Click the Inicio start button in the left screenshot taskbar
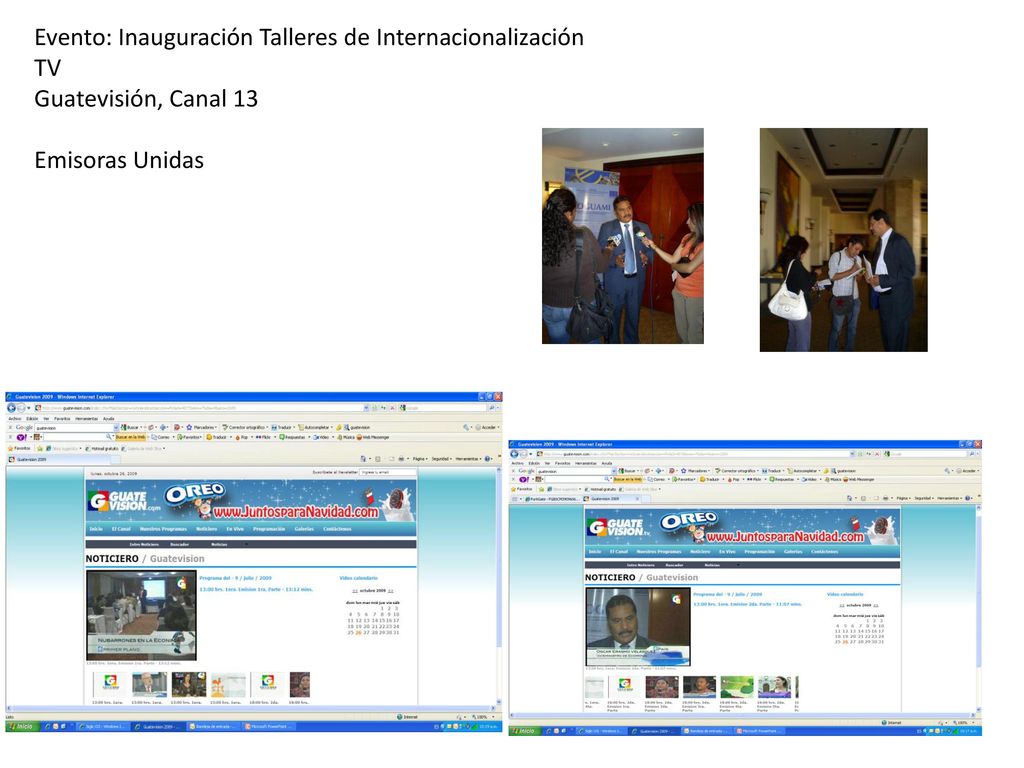 click(22, 726)
